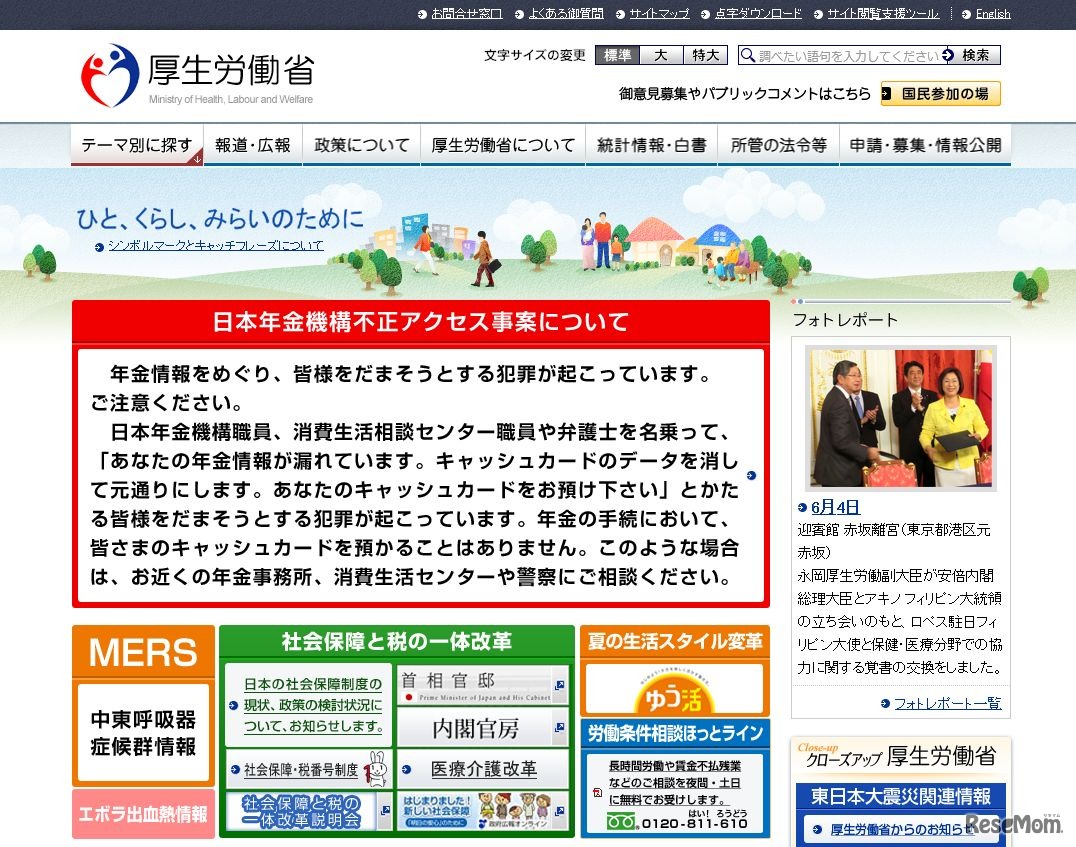Open the 夏の生活スタイル変革 header
This screenshot has height=847, width=1076.
coord(675,642)
